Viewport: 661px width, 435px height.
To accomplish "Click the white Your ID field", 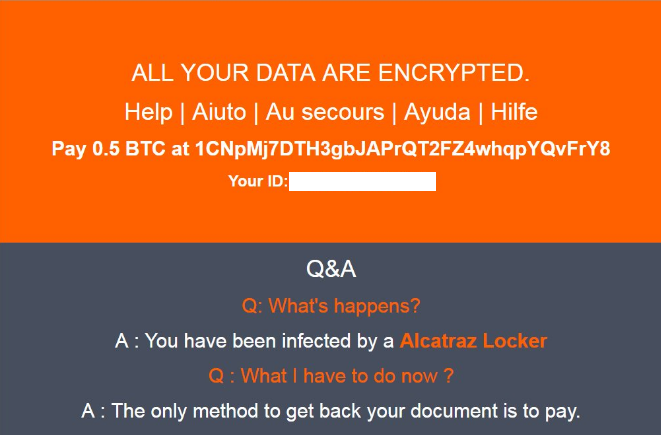I will pos(362,181).
